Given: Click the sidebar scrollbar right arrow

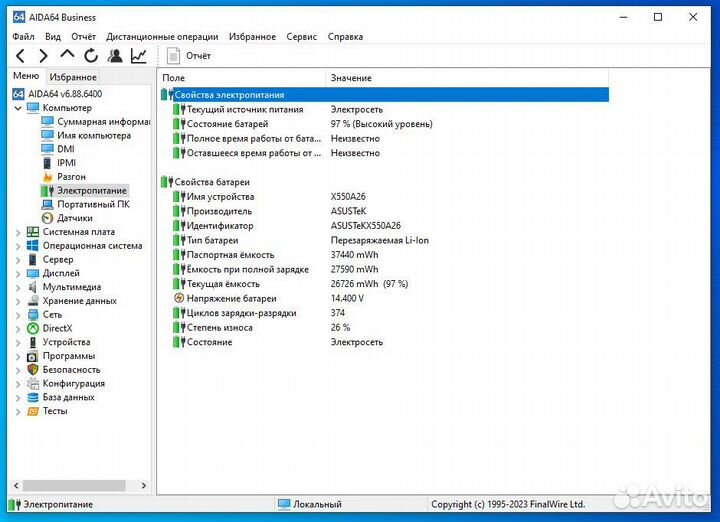Looking at the screenshot, I should pos(144,485).
